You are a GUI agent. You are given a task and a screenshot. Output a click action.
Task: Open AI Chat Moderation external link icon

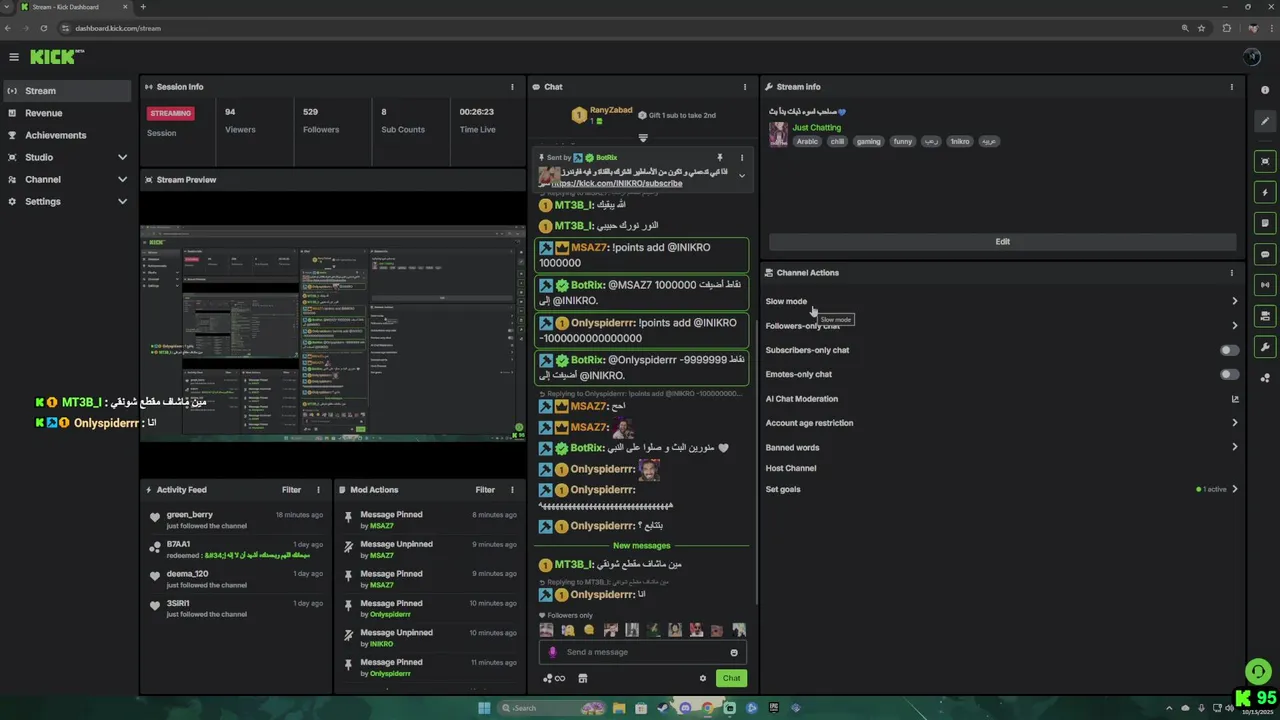1235,399
